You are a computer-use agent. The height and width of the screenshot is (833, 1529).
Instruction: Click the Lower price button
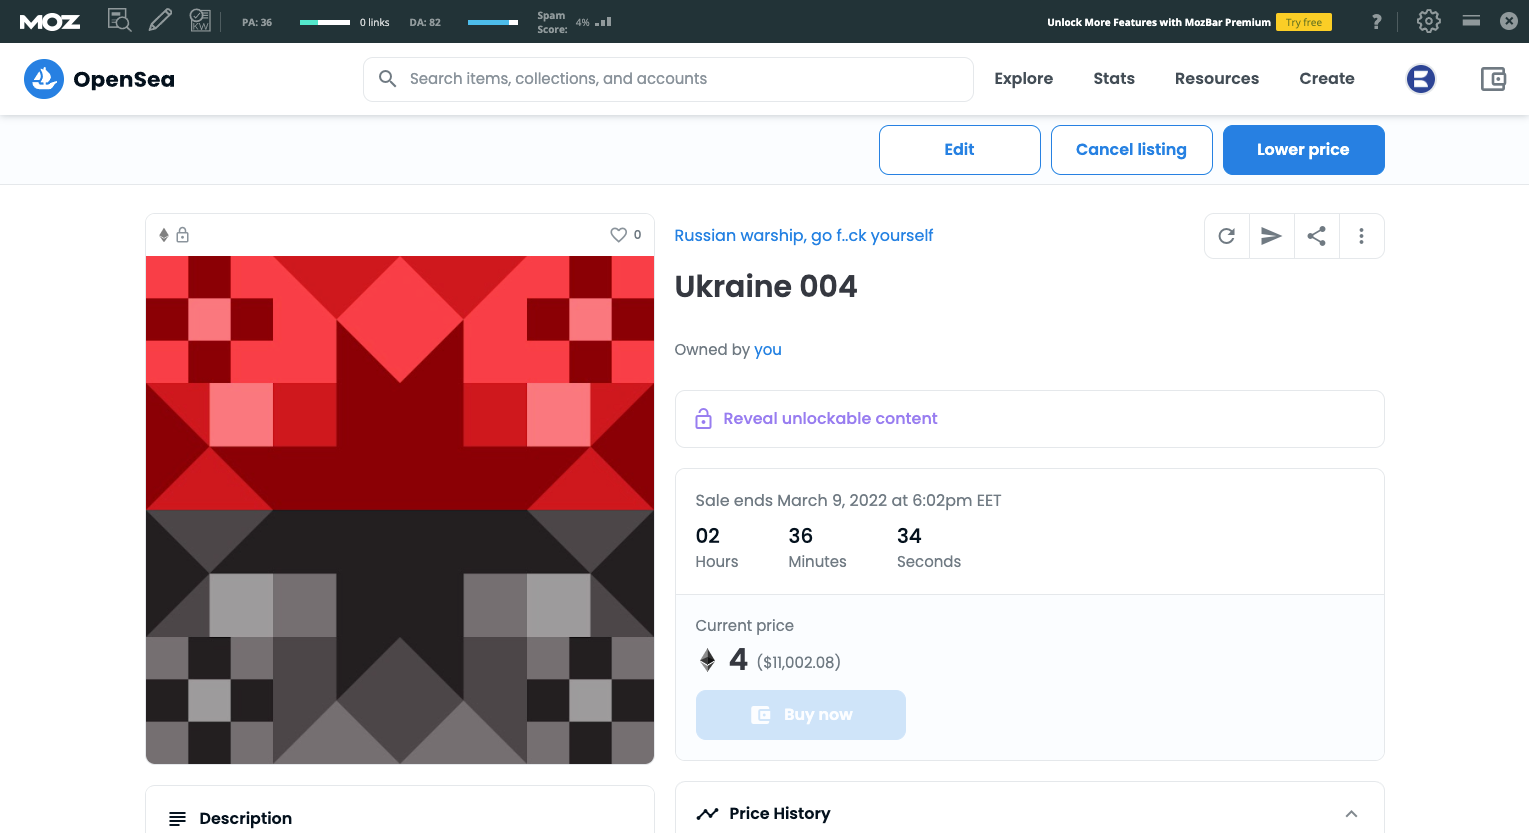click(1303, 150)
